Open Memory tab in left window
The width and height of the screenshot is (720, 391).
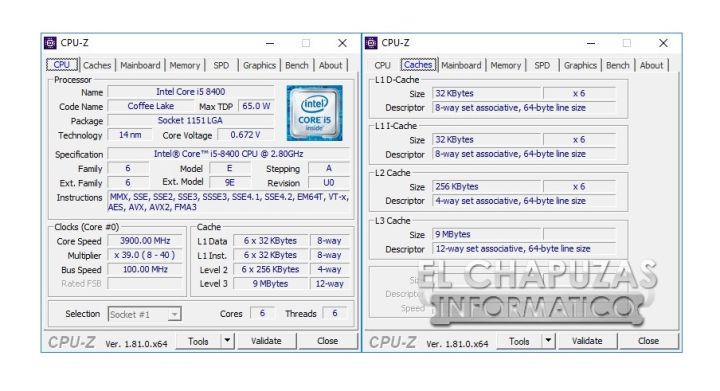tap(185, 65)
